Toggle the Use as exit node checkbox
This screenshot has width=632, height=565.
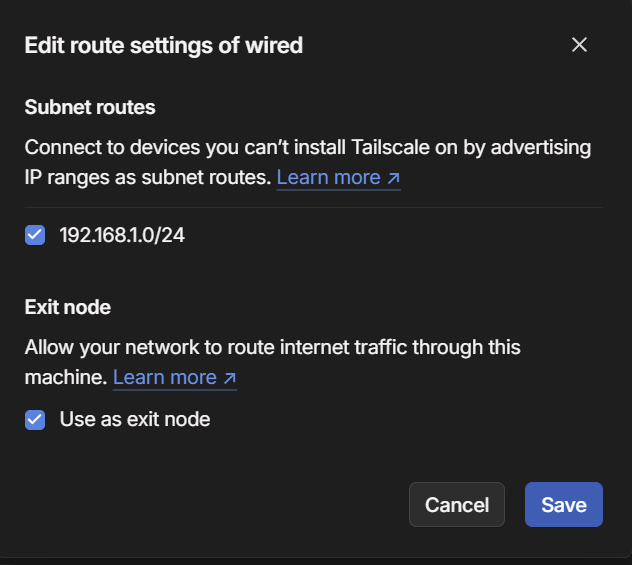[x=35, y=419]
